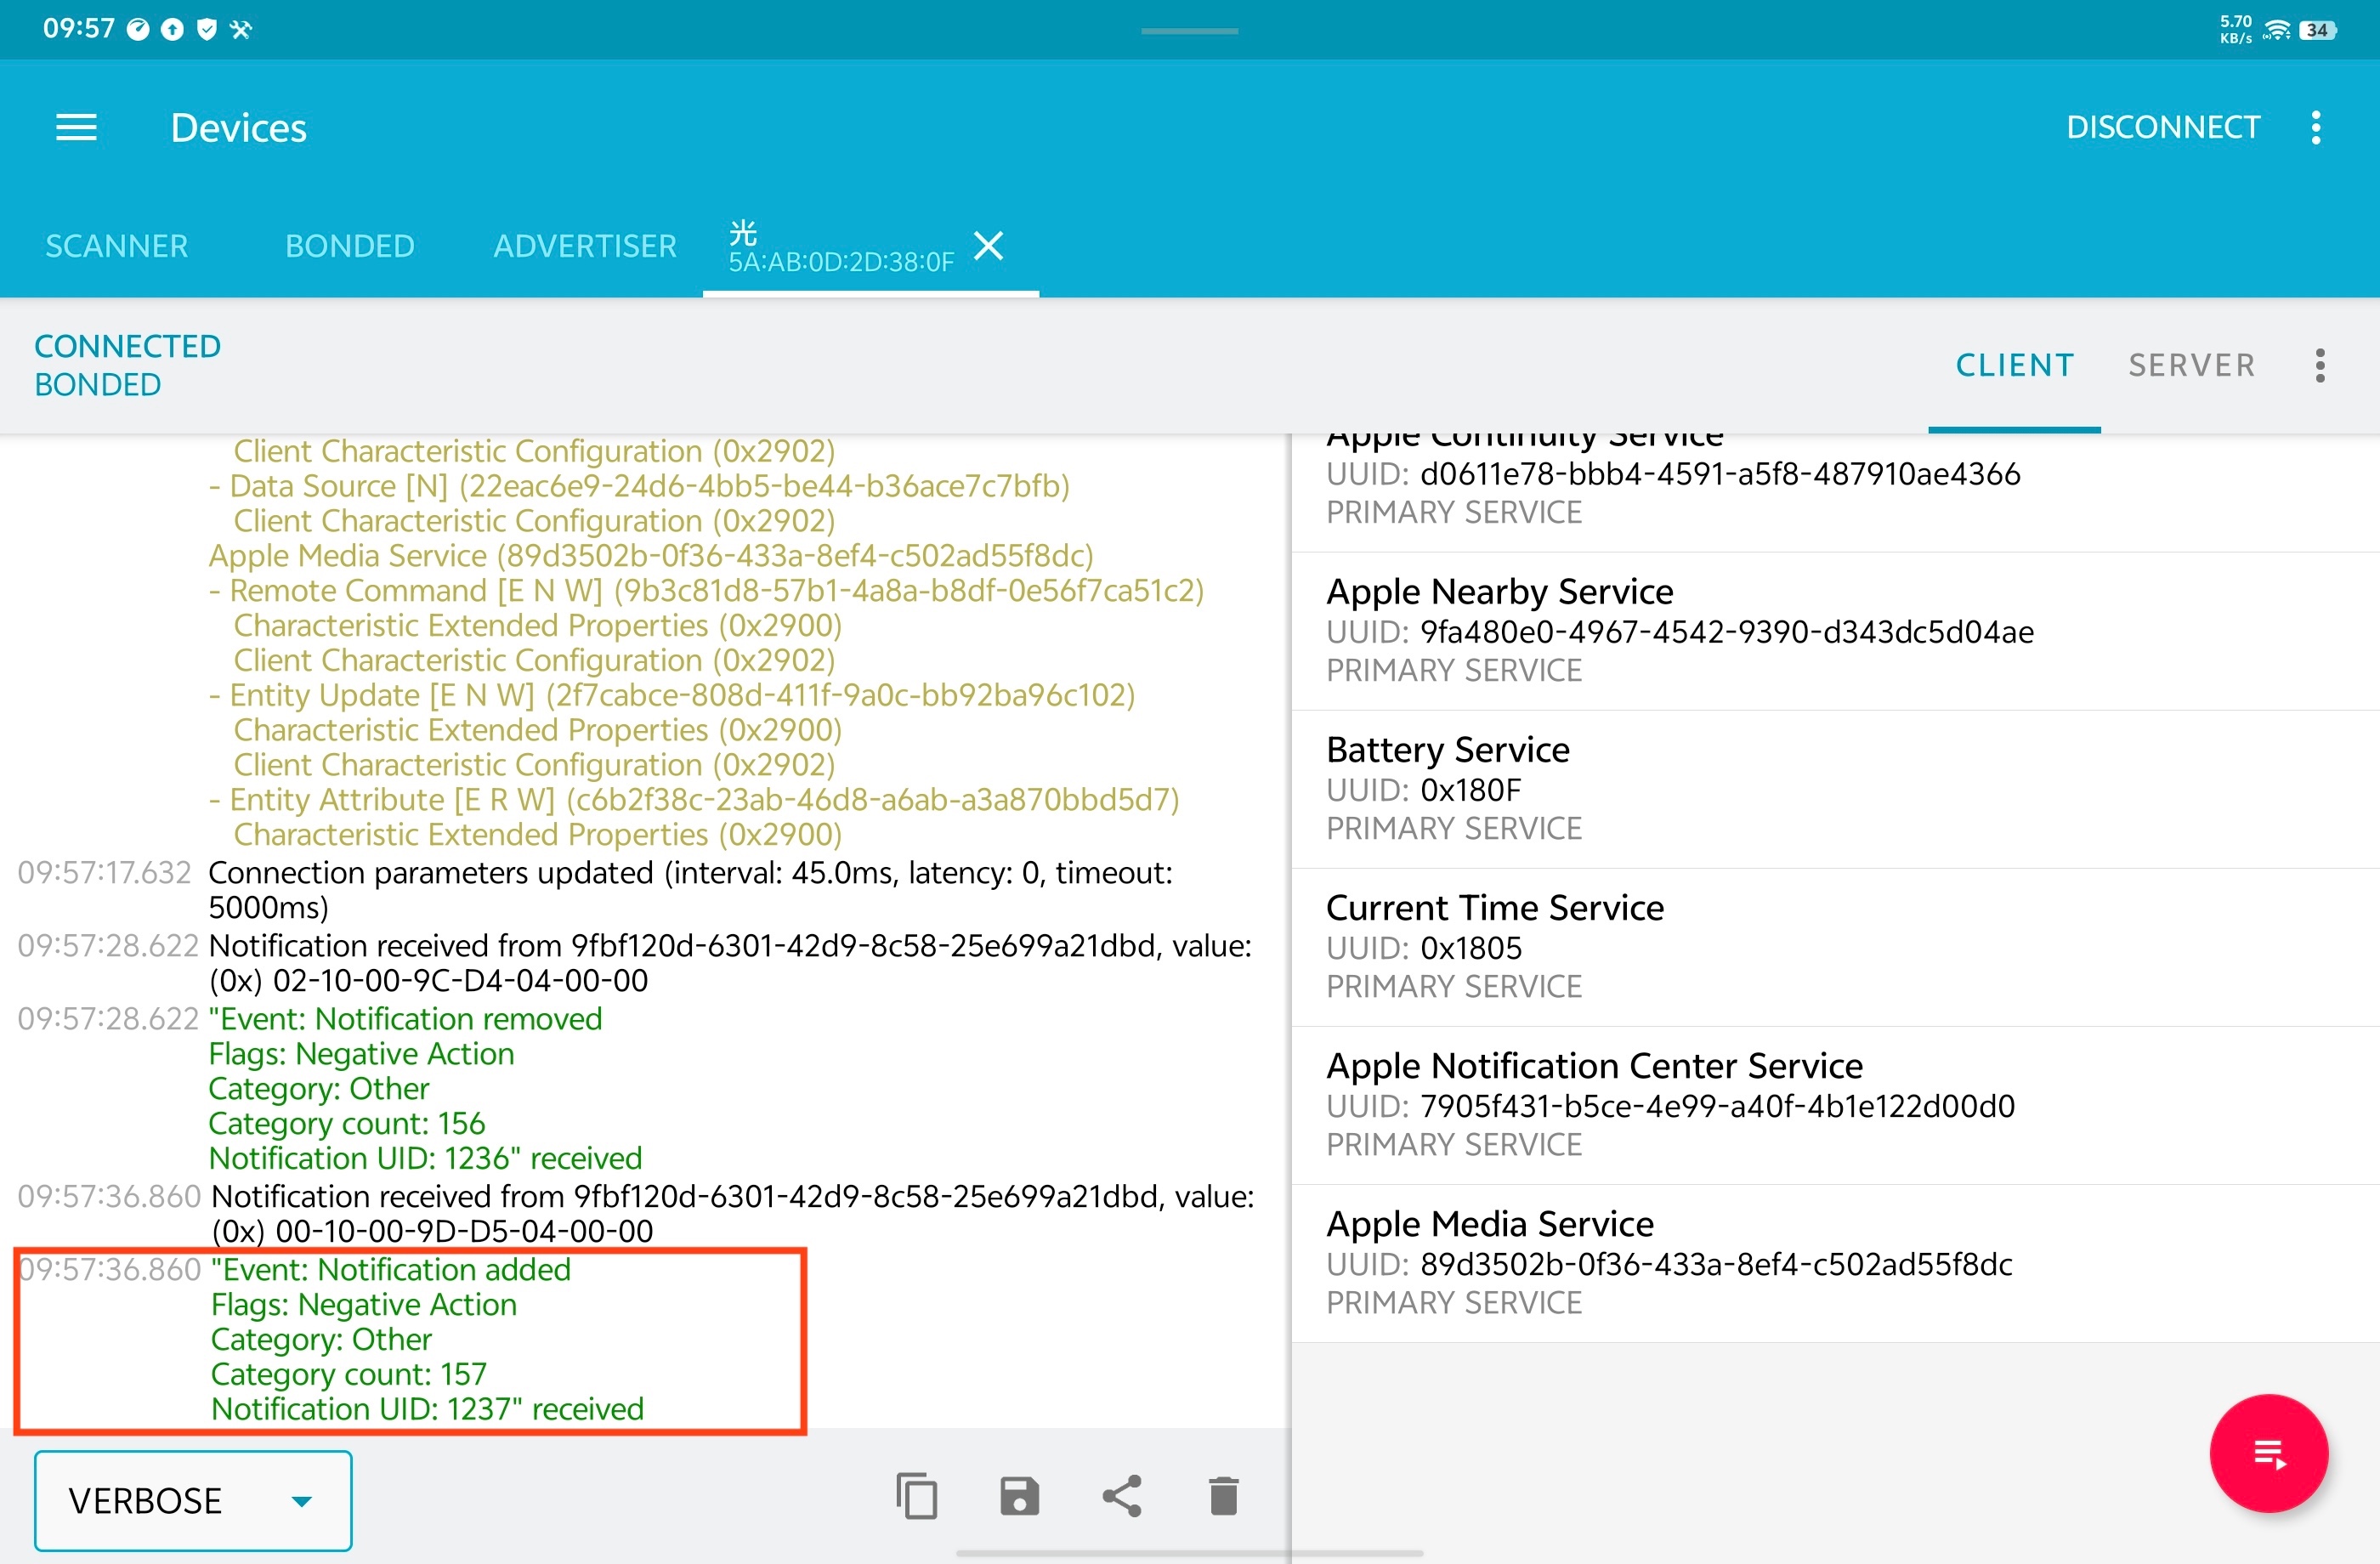Switch to the SERVER view
The image size is (2380, 1564).
pyautogui.click(x=2191, y=365)
